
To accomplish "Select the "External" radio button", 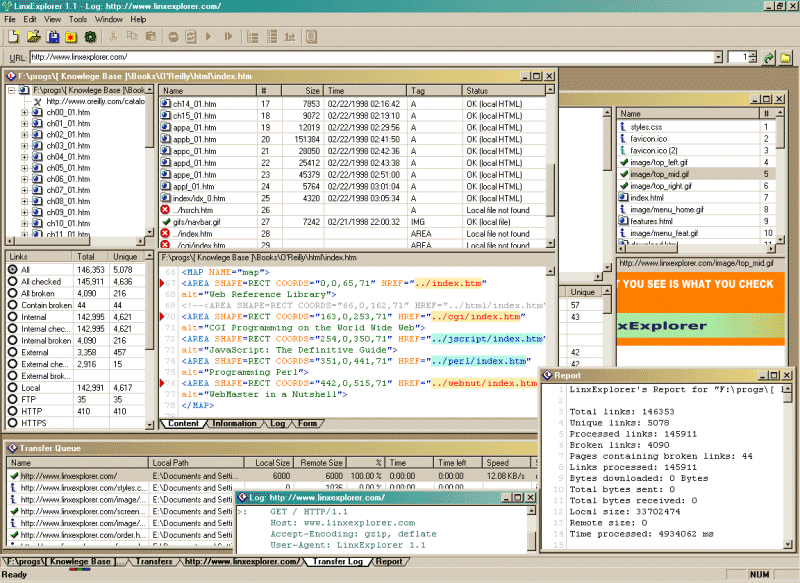I will pyautogui.click(x=13, y=352).
